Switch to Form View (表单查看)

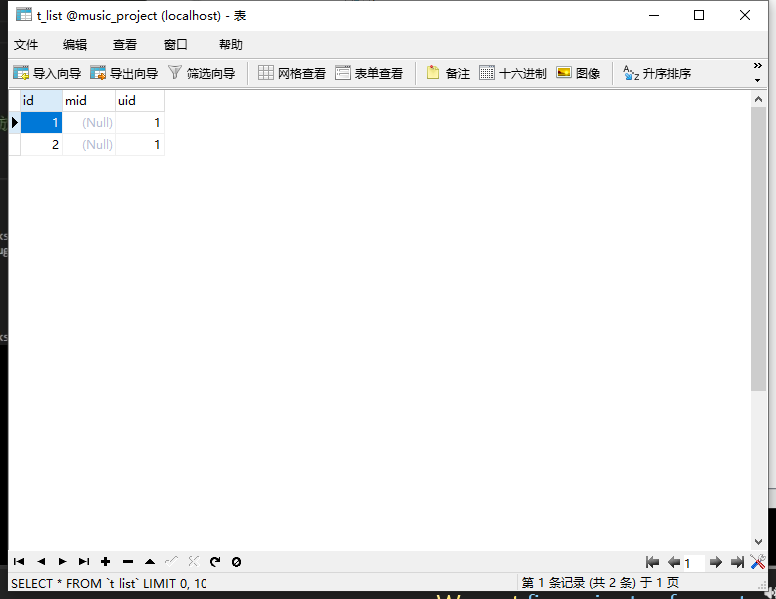pyautogui.click(x=369, y=73)
